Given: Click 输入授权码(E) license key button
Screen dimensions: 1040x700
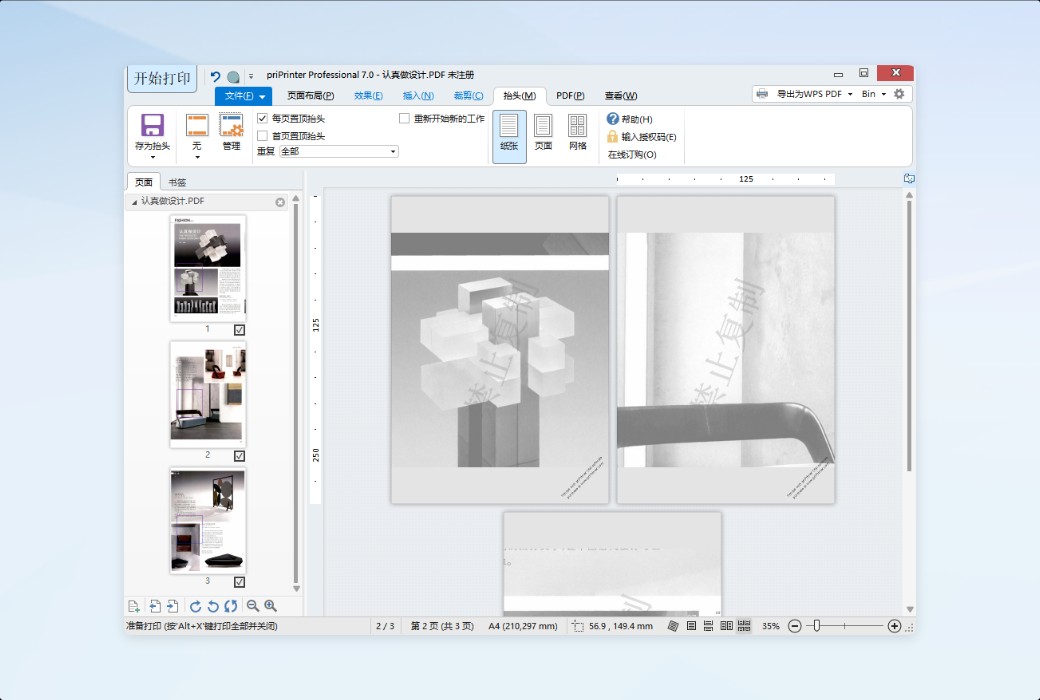Looking at the screenshot, I should 641,137.
